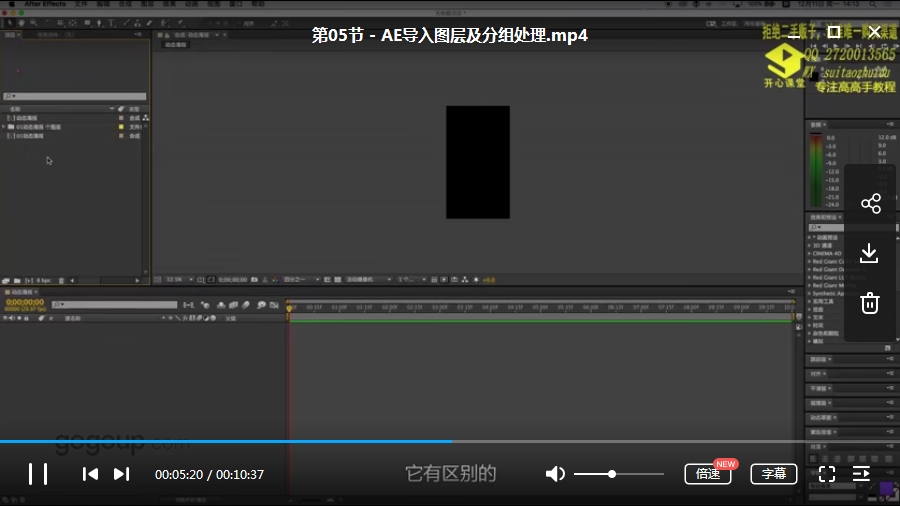
Task: Select the Zoom magnifier tool in After Effects
Action: click(34, 23)
